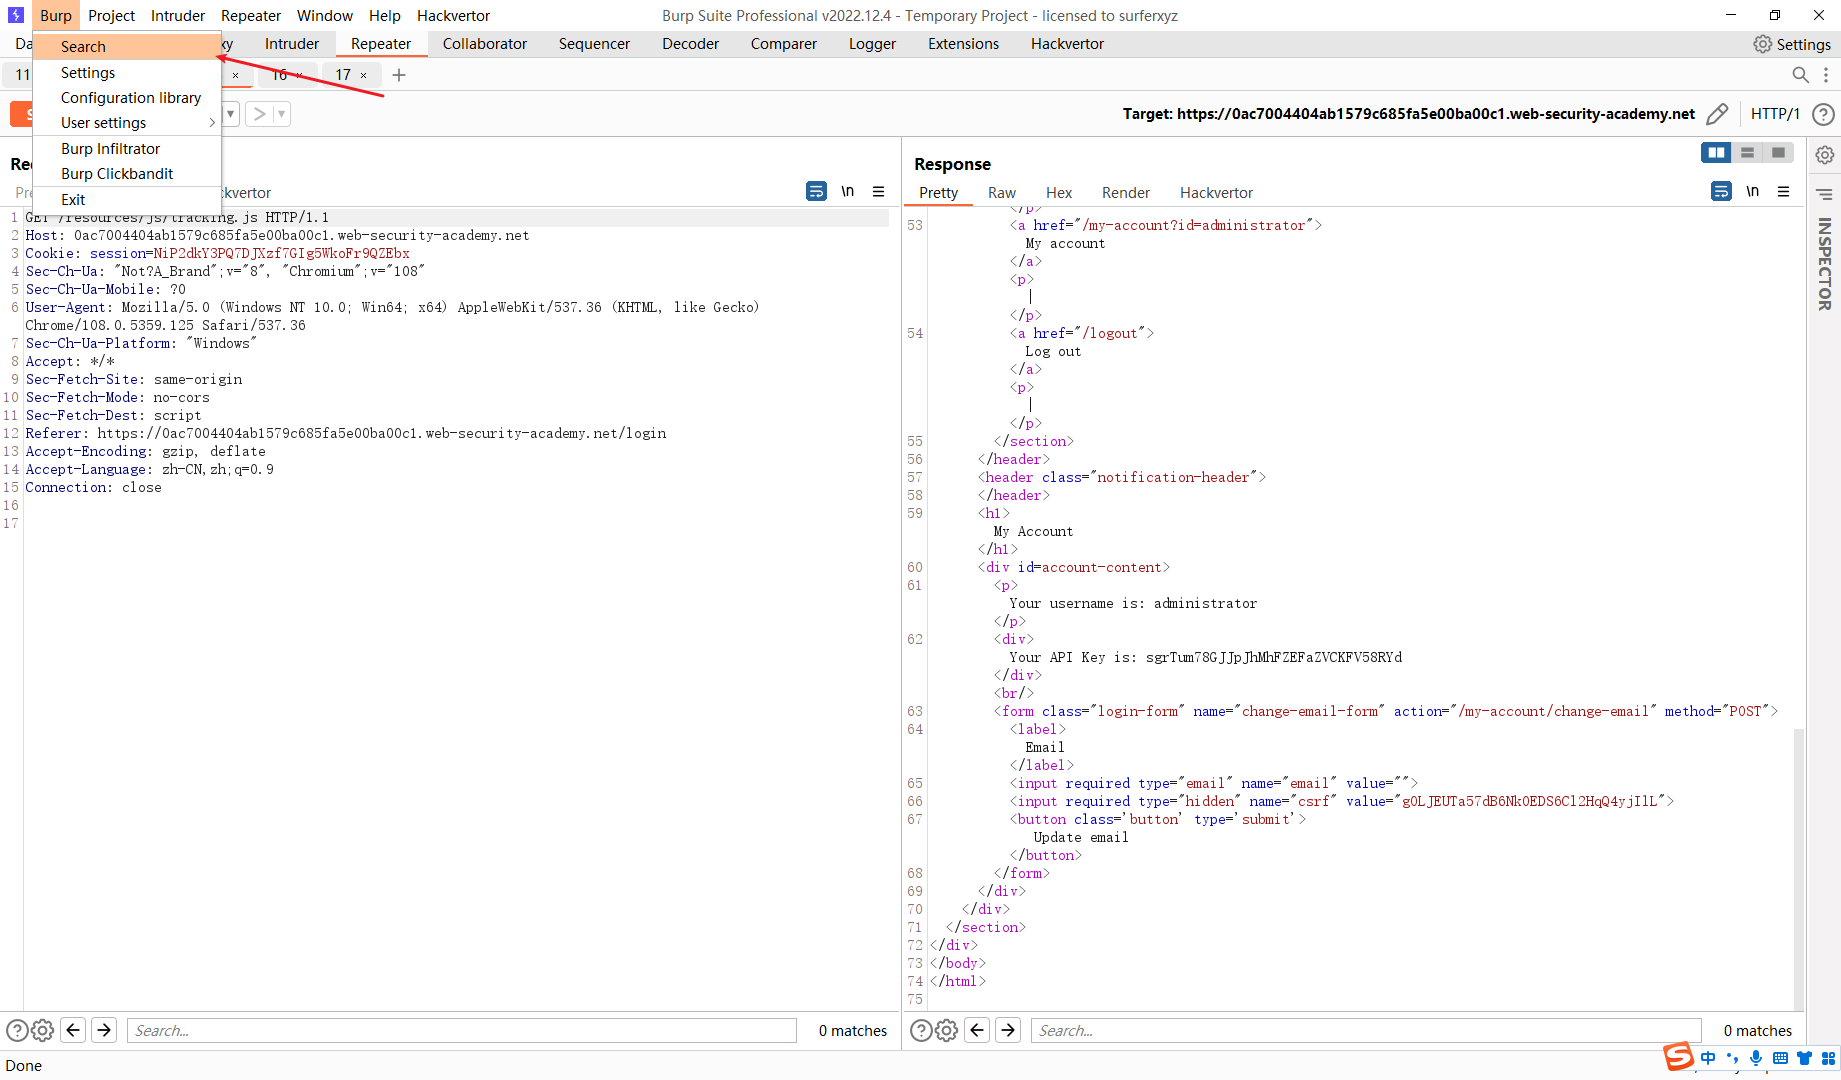
Task: Open the Window menu
Action: click(325, 15)
